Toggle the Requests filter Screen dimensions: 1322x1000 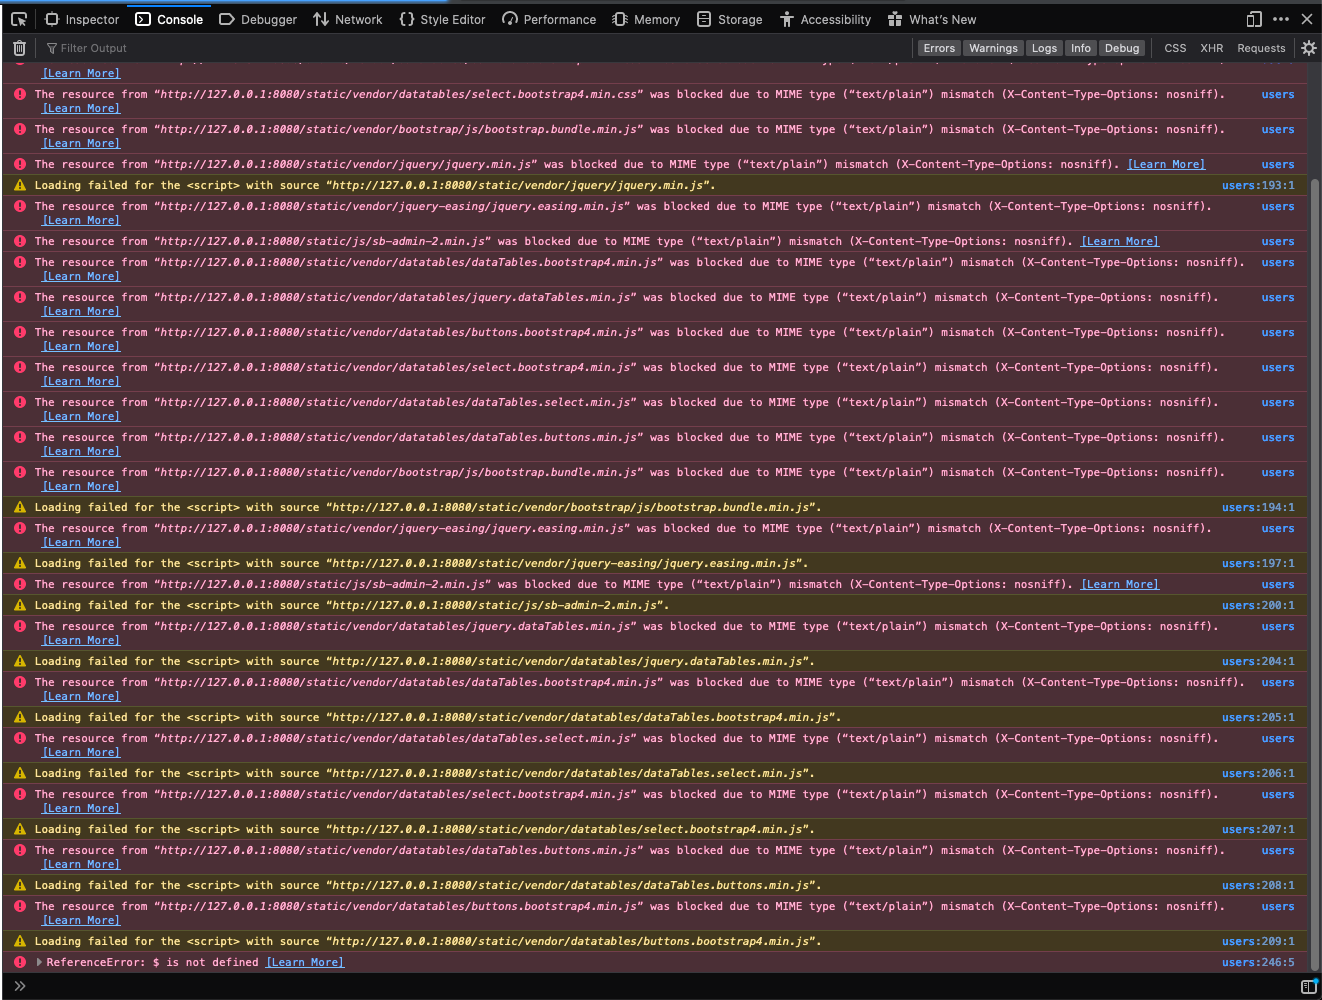click(1261, 47)
